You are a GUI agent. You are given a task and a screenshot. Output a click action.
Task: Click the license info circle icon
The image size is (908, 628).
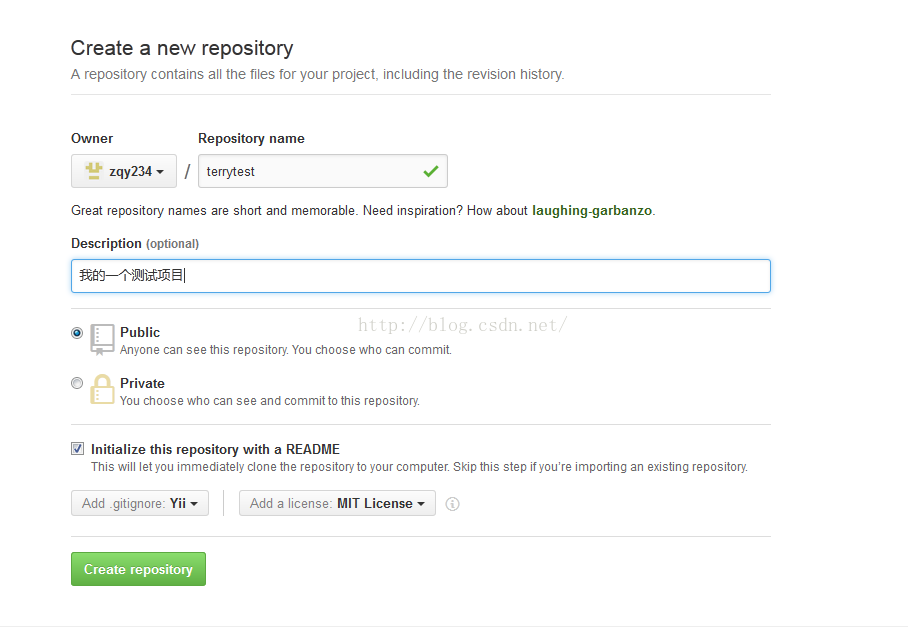coord(452,504)
